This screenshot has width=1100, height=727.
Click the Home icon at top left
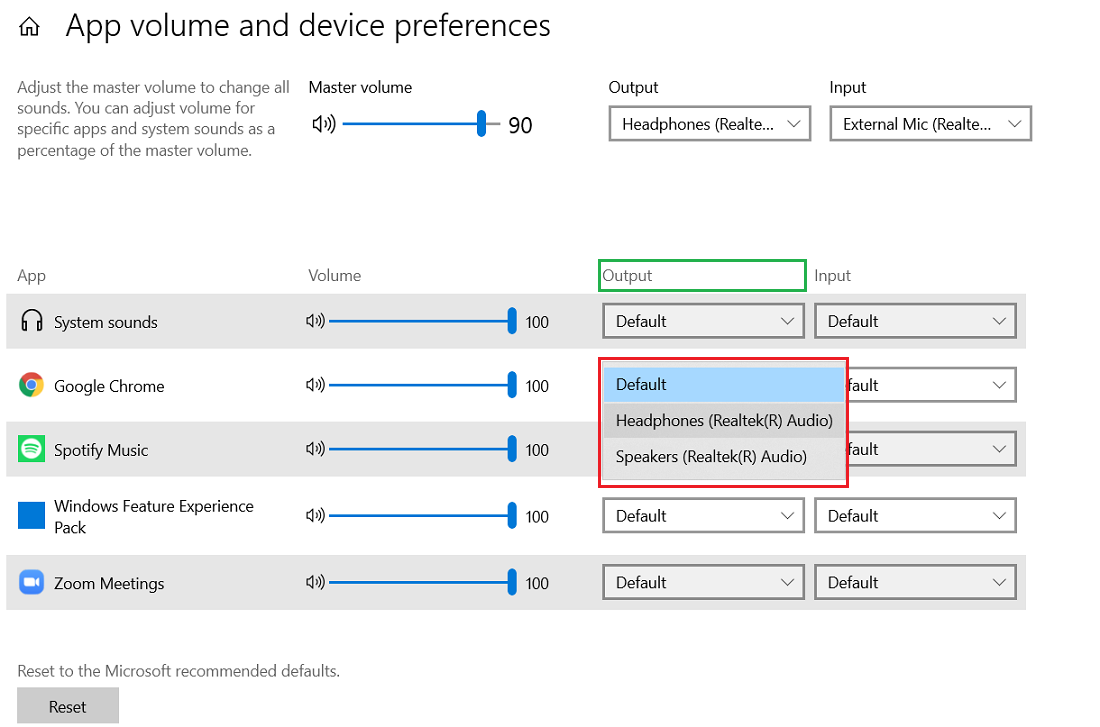click(29, 27)
